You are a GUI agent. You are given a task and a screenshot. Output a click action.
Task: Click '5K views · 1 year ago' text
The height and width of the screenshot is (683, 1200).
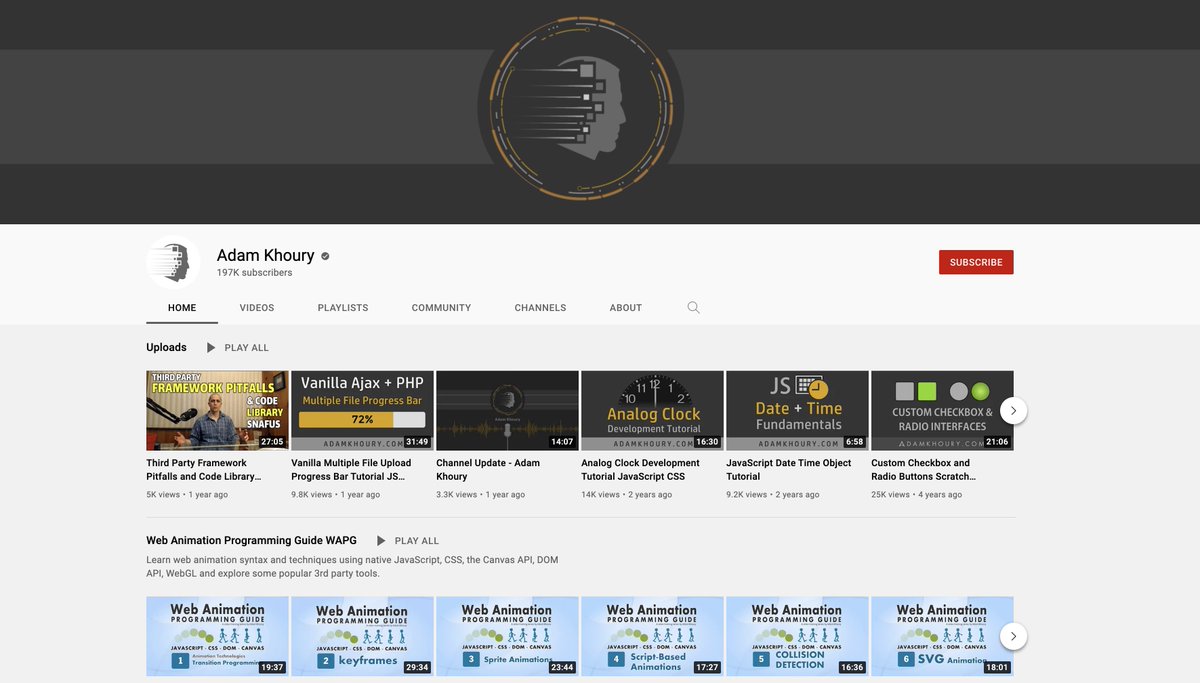click(187, 495)
